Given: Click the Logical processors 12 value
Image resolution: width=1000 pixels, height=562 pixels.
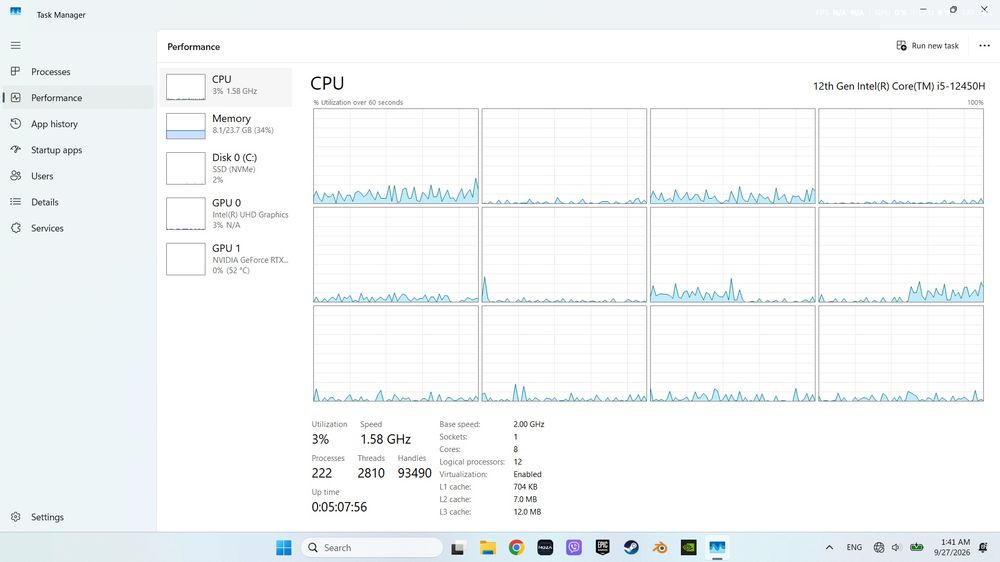Looking at the screenshot, I should click(x=517, y=461).
